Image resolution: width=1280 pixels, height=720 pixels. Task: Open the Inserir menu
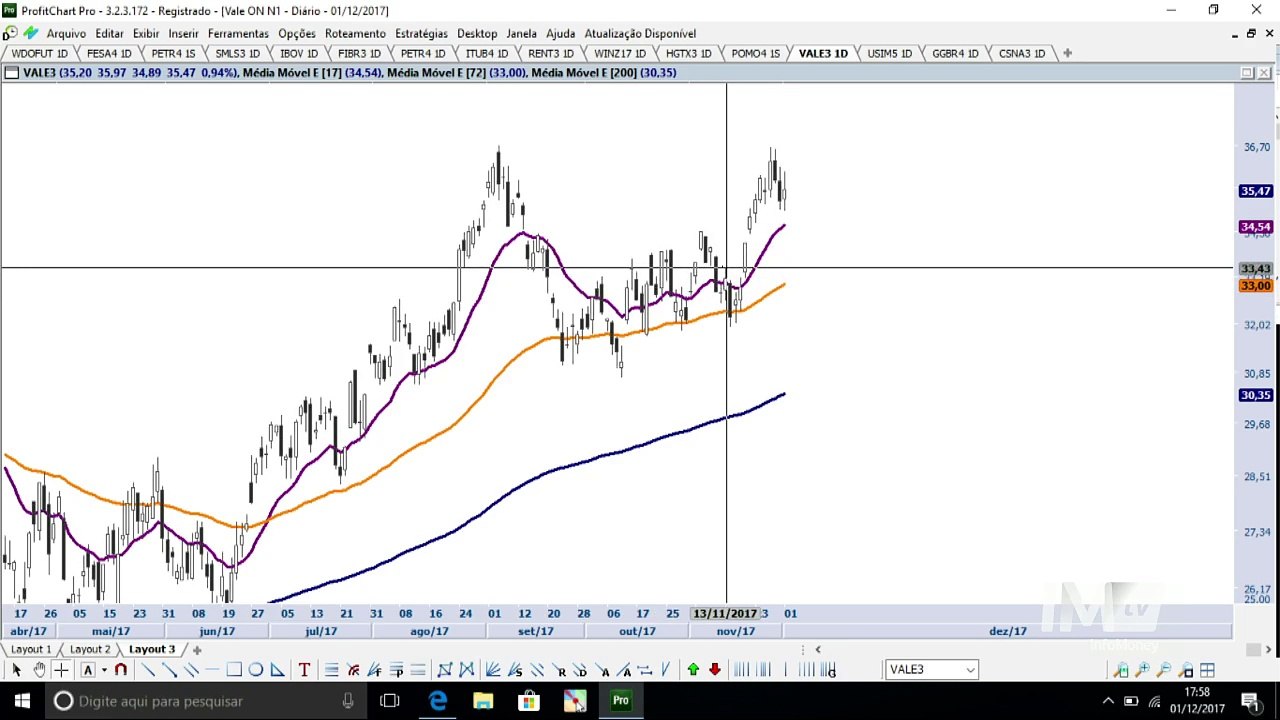pyautogui.click(x=183, y=33)
